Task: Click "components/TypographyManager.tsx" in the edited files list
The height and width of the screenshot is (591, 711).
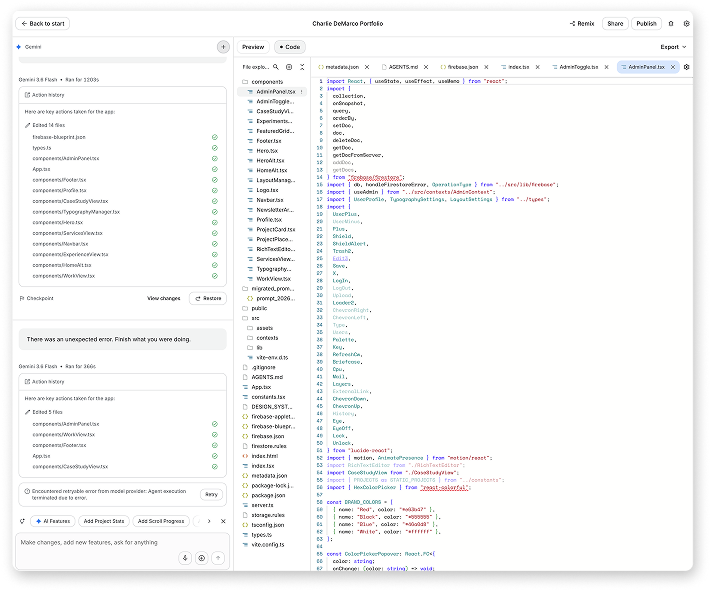Action: point(76,212)
